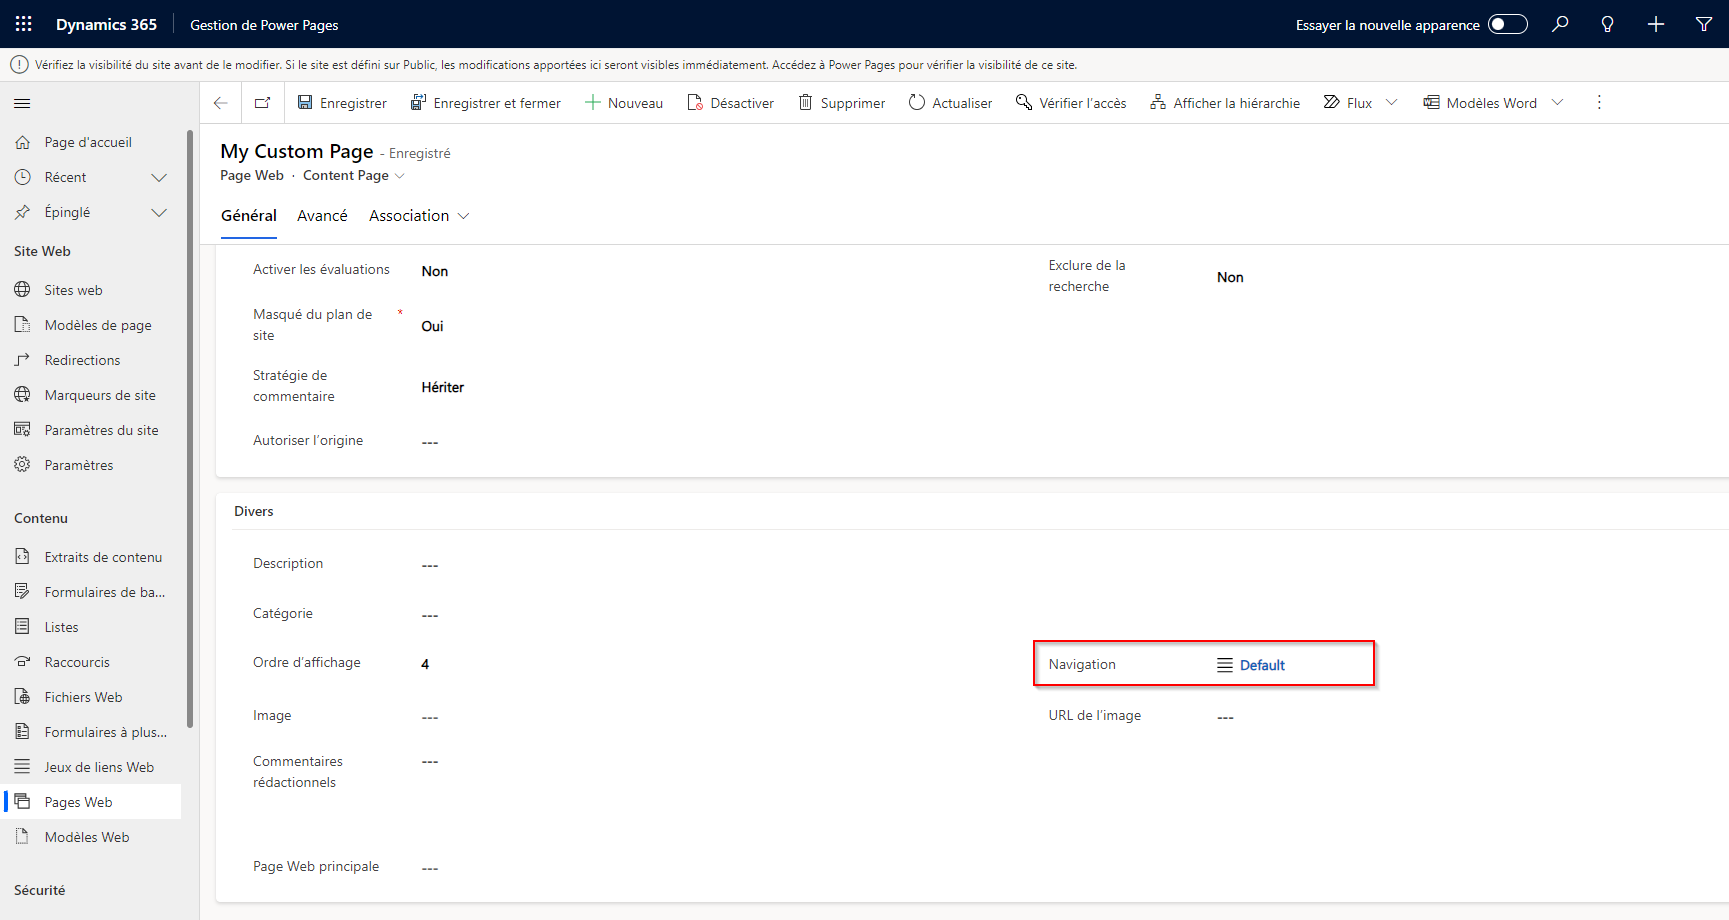Click the Autoriser l'origine field
Viewport: 1729px width, 920px height.
[x=430, y=442]
